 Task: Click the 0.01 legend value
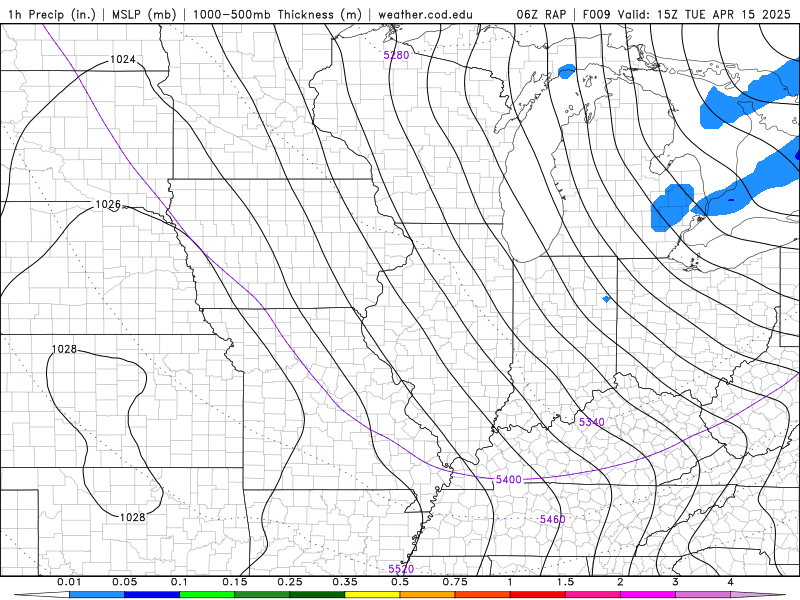coord(69,582)
